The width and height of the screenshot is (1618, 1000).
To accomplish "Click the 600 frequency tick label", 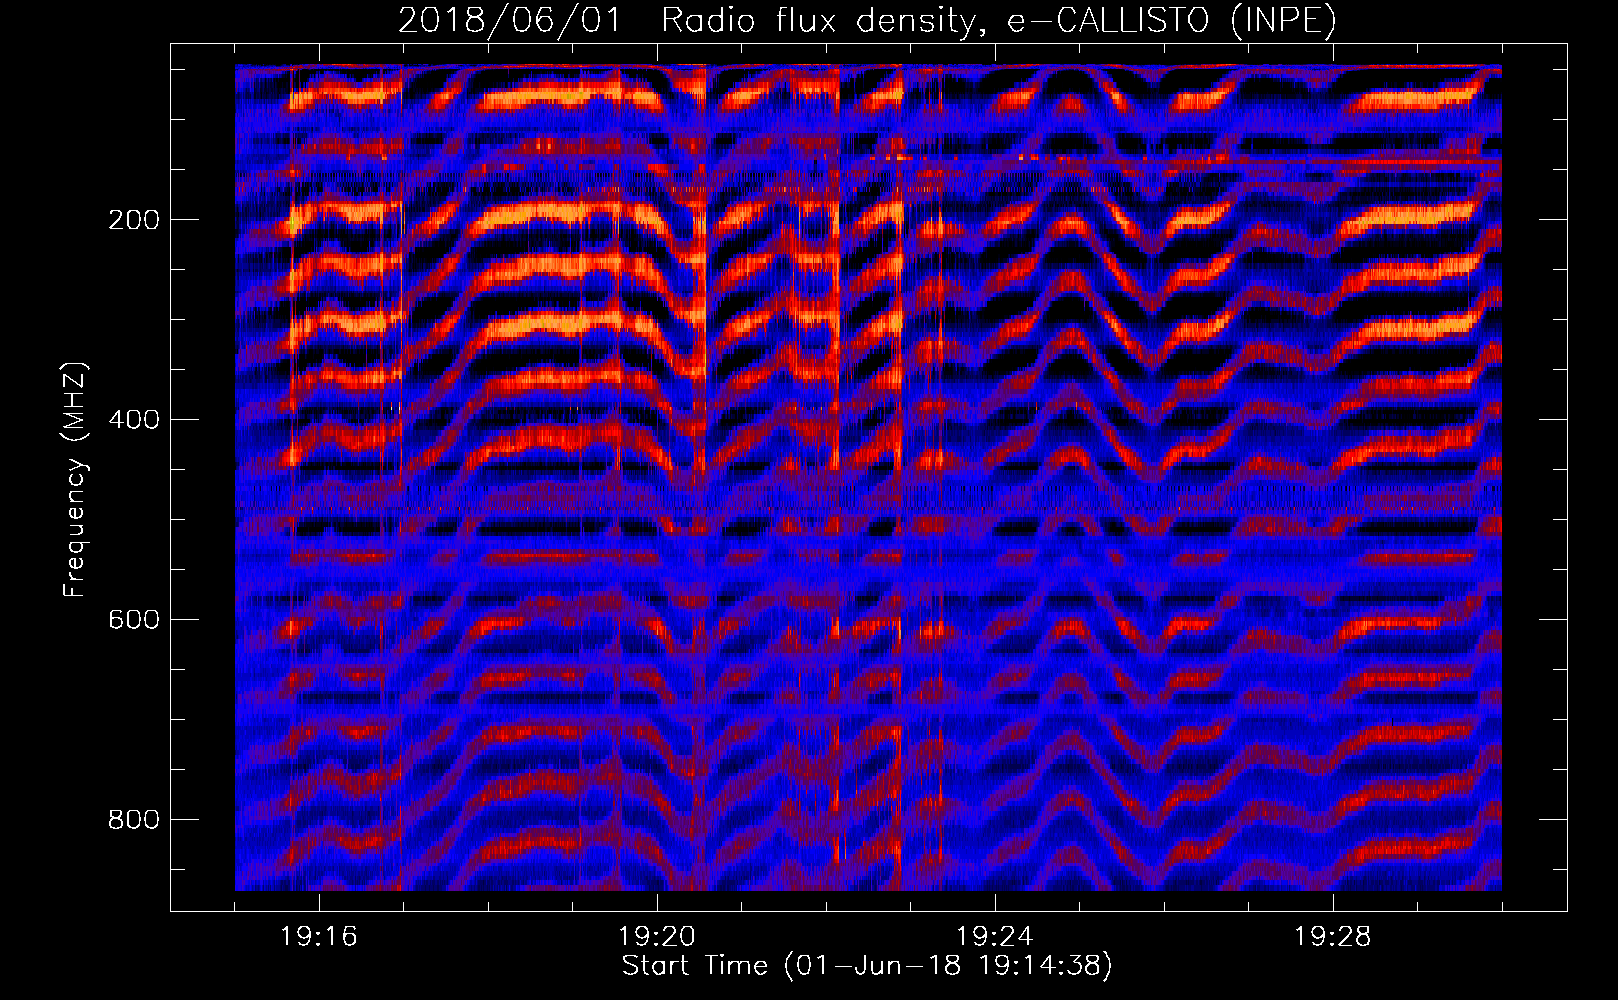I will pyautogui.click(x=133, y=620).
